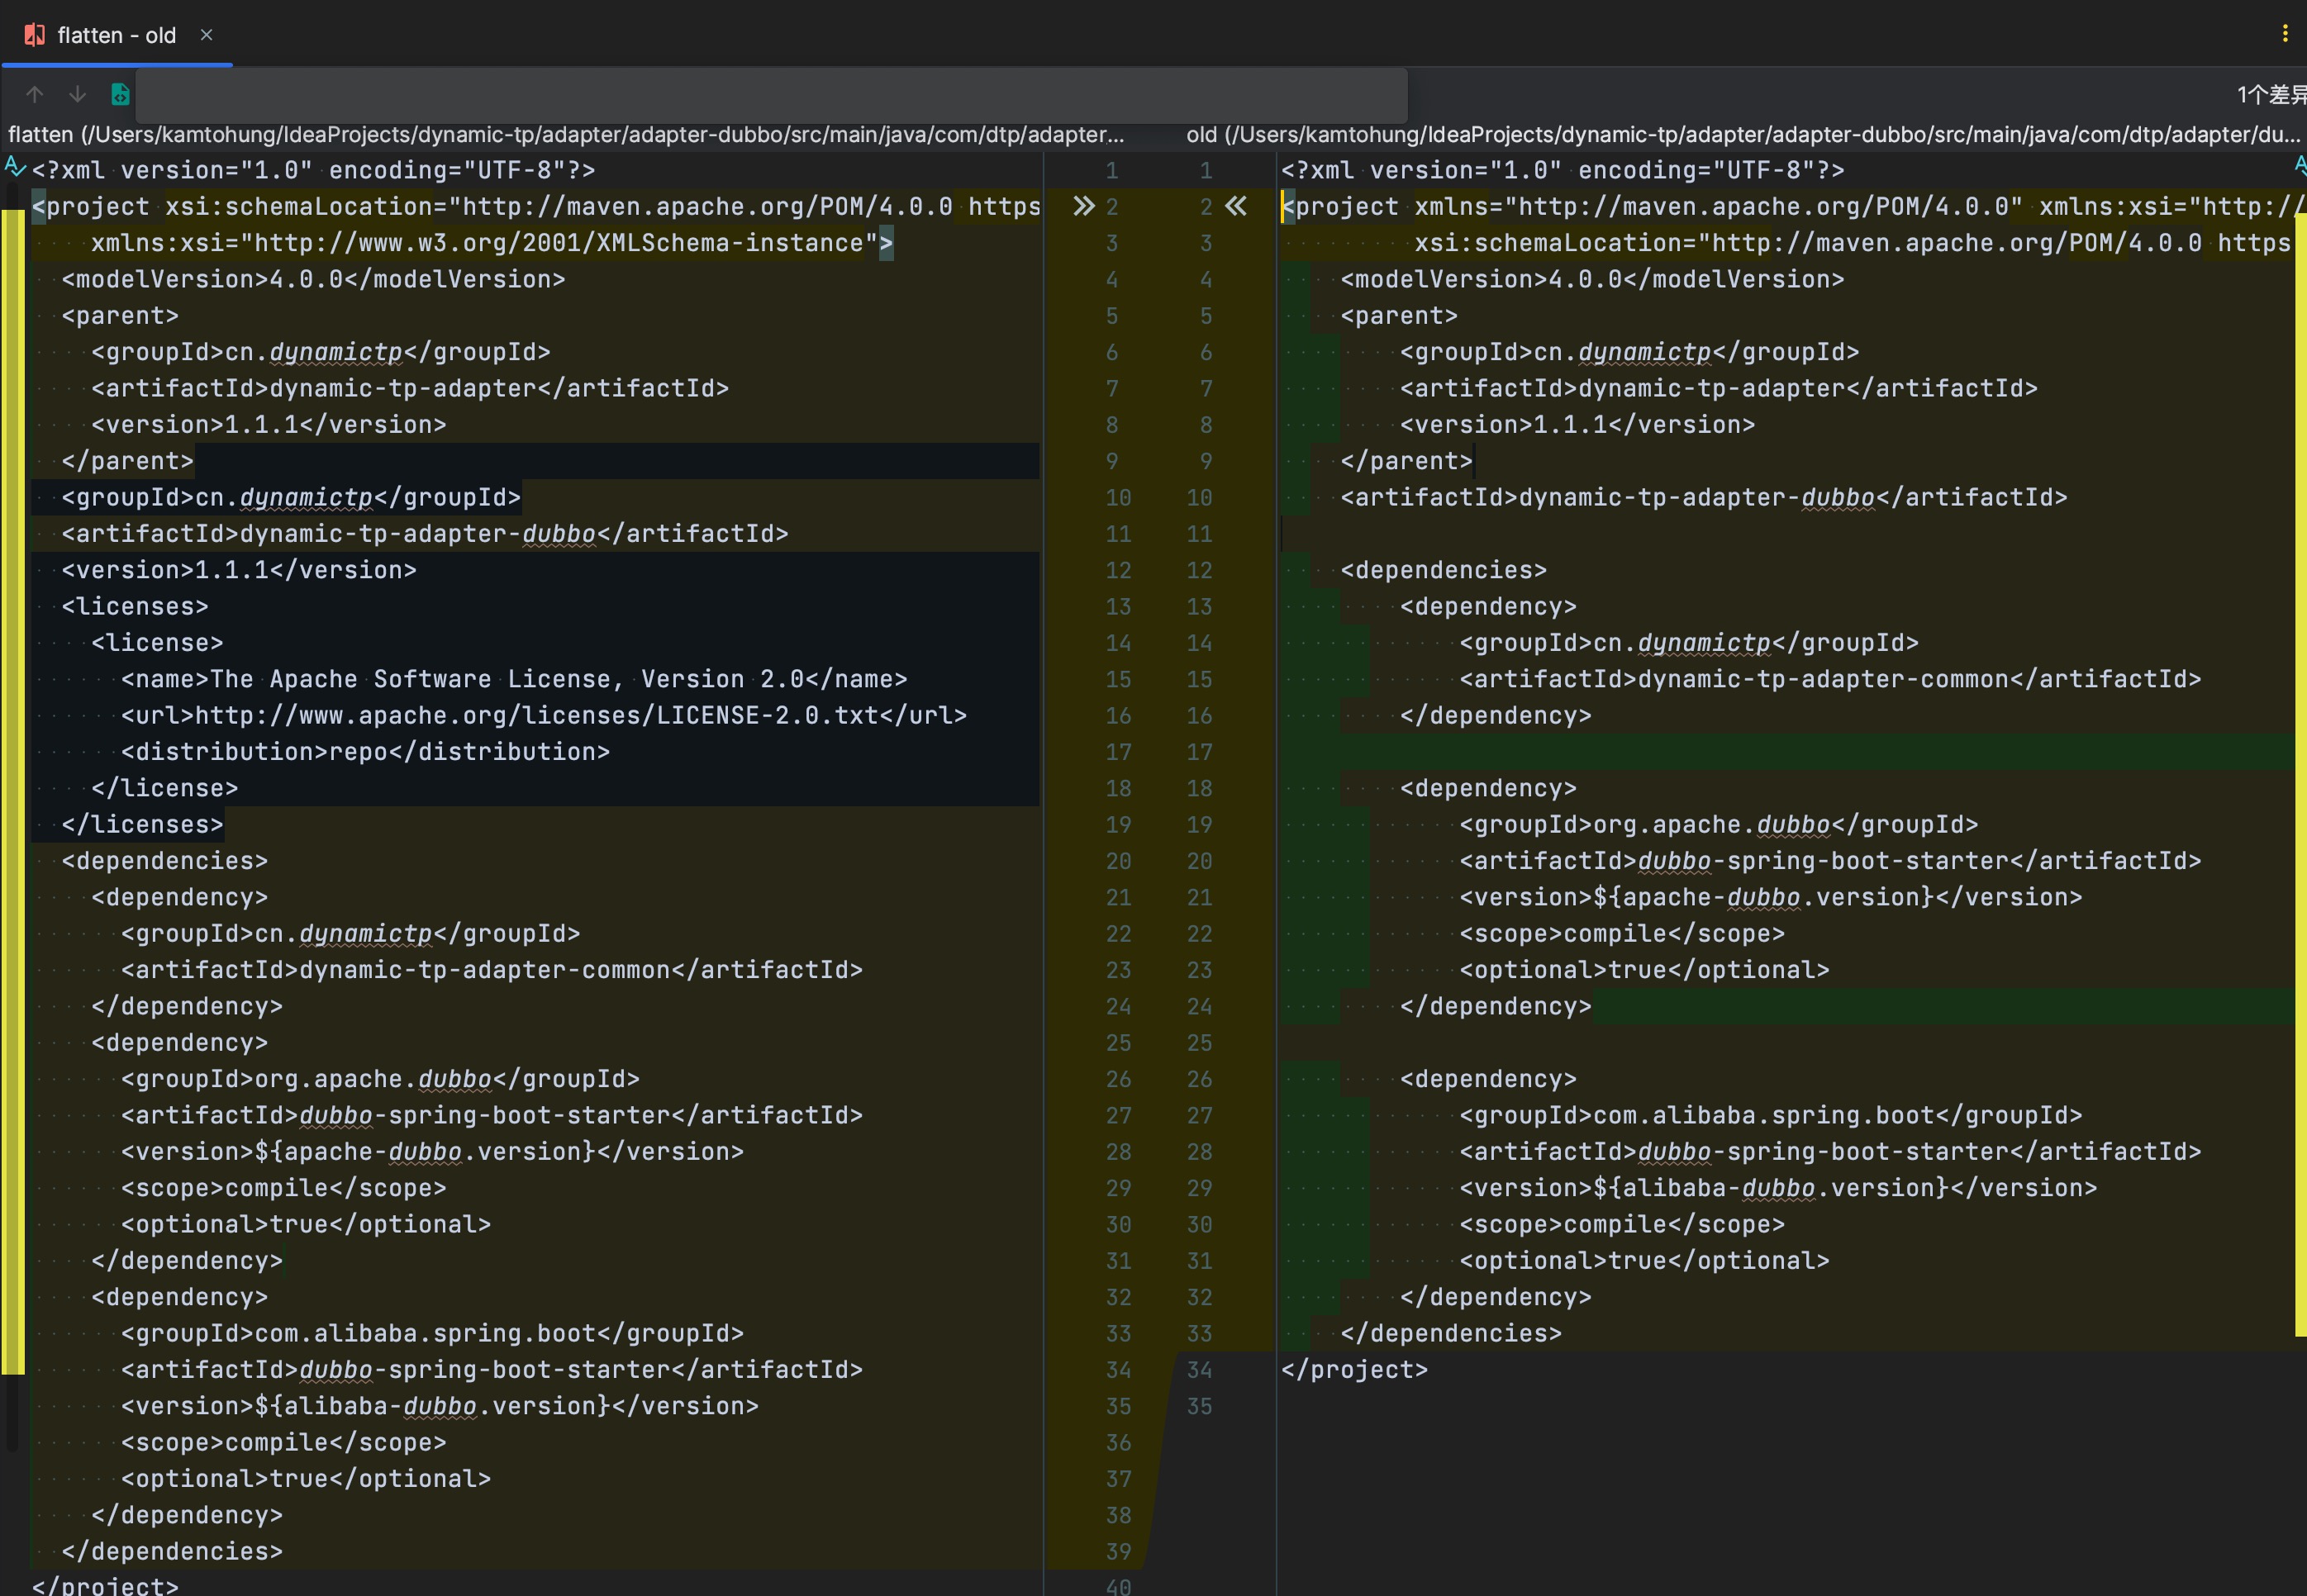Jump to previous difference using the up arrow
Screen dimensions: 2307x1596
click(x=34, y=93)
